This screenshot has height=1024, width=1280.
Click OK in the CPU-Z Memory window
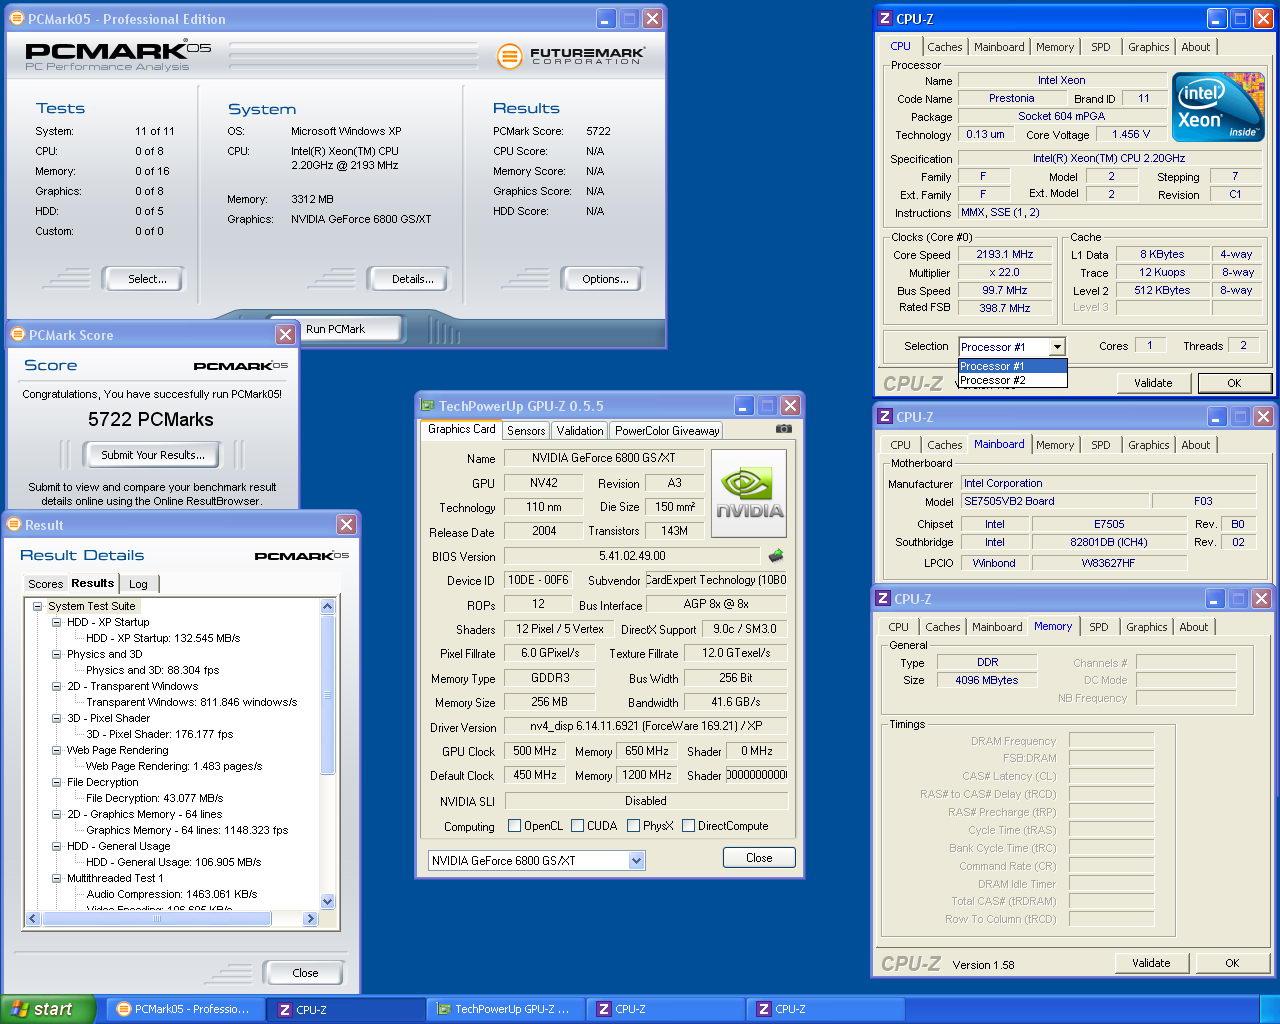coord(1232,963)
